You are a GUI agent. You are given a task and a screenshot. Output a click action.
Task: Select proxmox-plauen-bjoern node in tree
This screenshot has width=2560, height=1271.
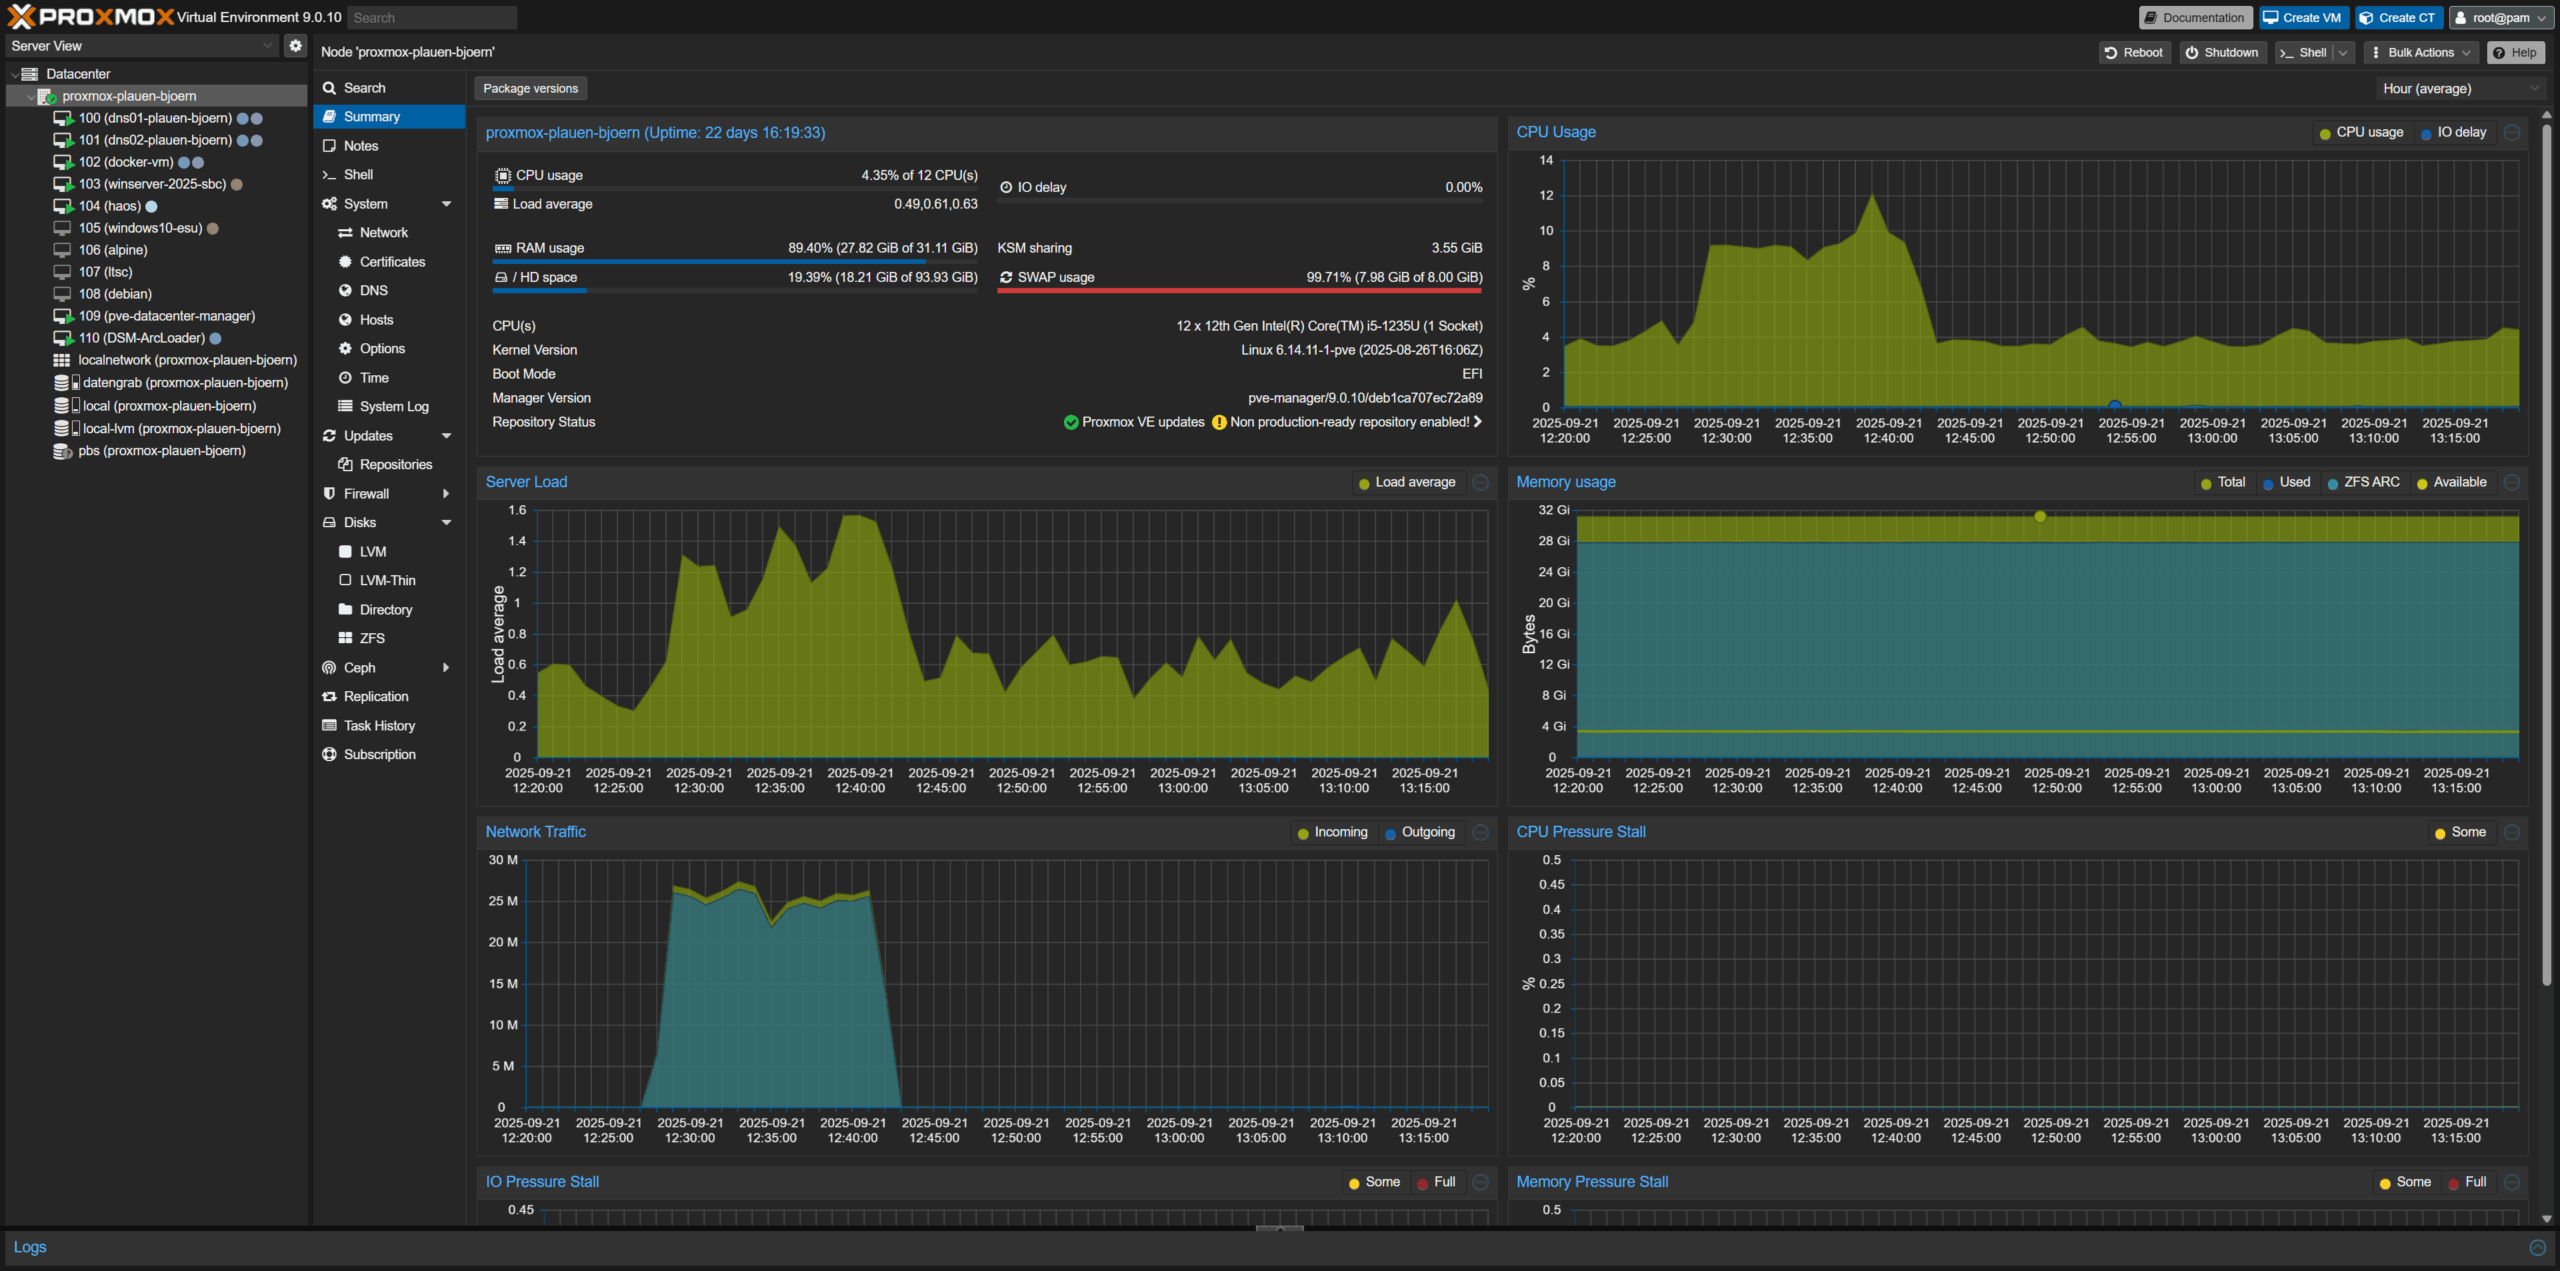pyautogui.click(x=157, y=96)
